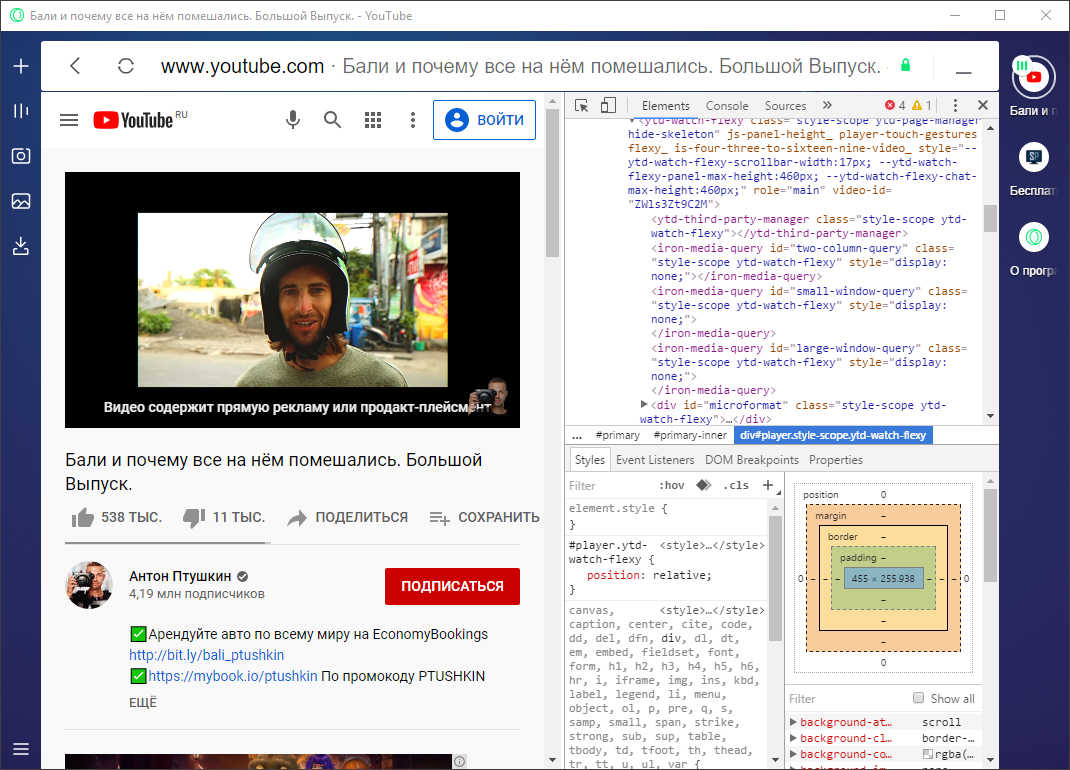Click the browser sidebar screenshot camera icon
Image resolution: width=1070 pixels, height=770 pixels.
pos(21,156)
